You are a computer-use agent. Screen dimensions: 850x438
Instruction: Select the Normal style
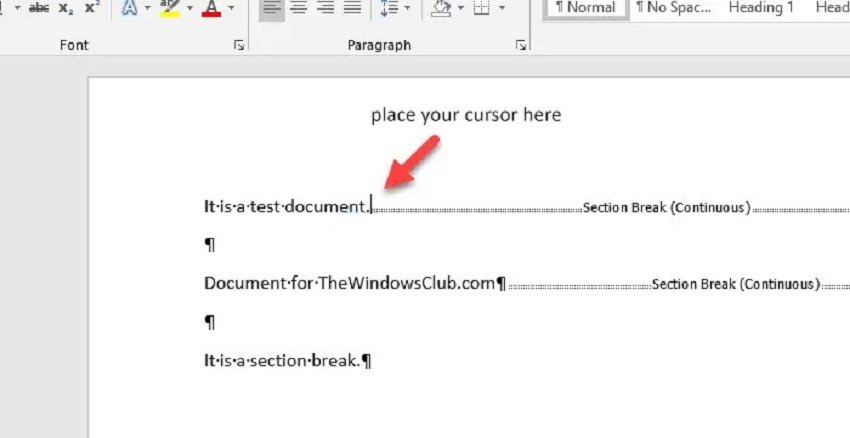click(586, 8)
